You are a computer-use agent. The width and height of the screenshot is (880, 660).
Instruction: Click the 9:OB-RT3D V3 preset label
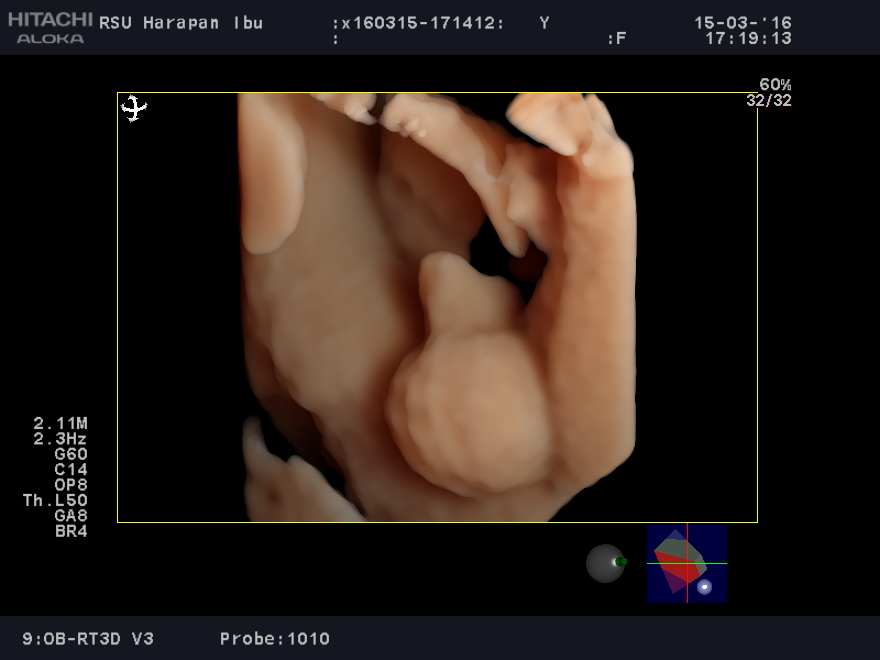pos(88,639)
